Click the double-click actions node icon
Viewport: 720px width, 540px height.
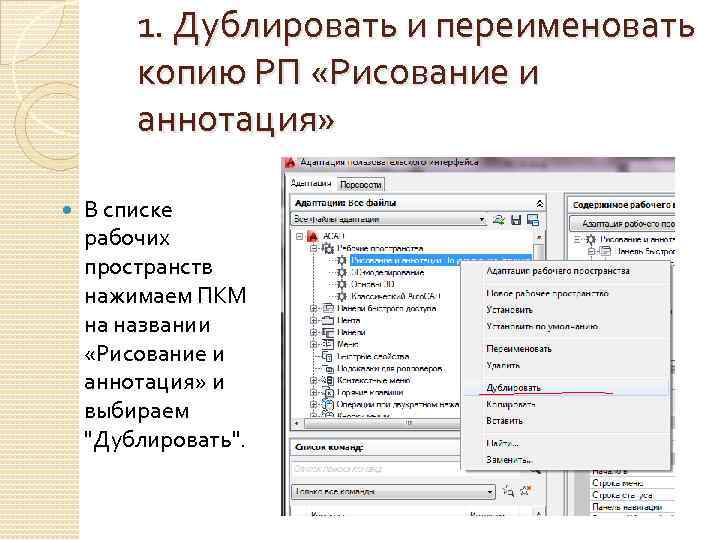click(x=327, y=404)
